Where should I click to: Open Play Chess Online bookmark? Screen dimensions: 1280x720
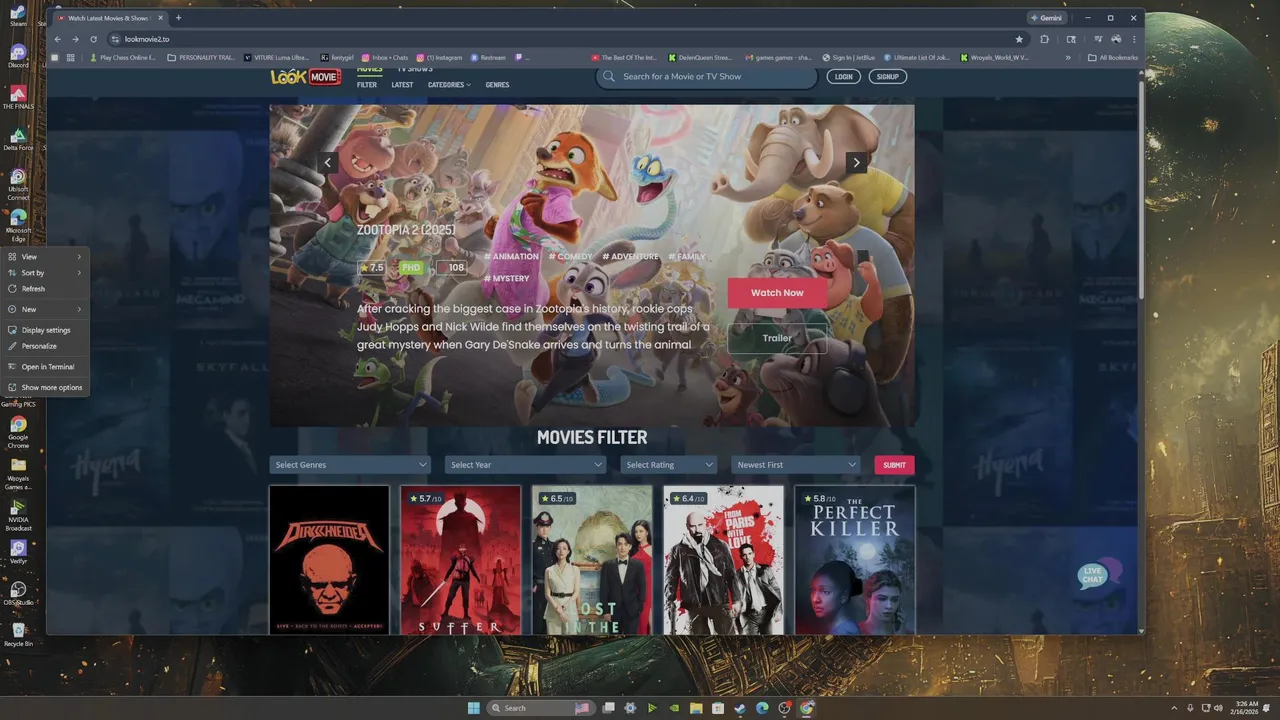[122, 58]
